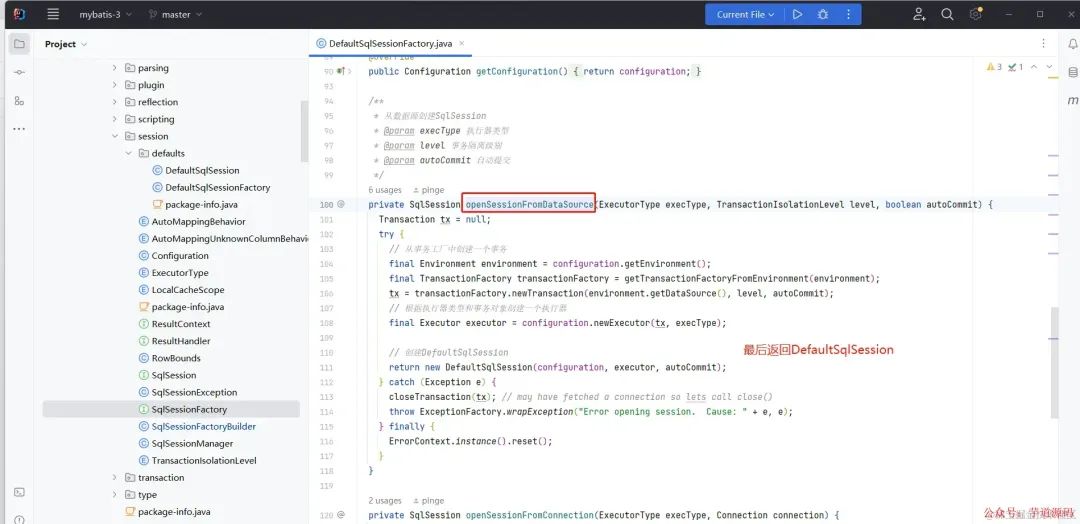Click the '2 usages' hint above line 120
1080x524 pixels.
385,501
